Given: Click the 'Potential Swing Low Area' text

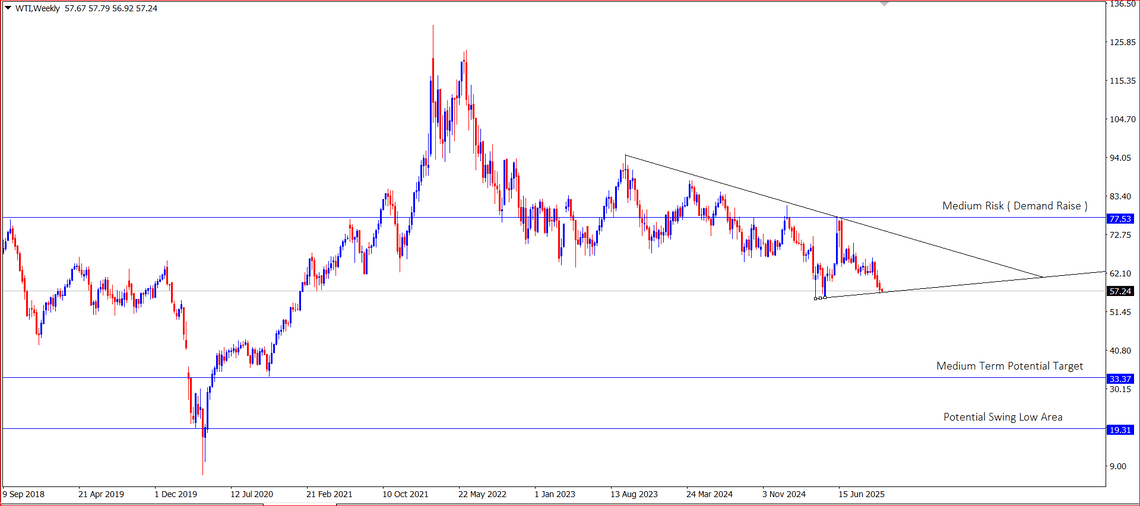Looking at the screenshot, I should click(1003, 416).
